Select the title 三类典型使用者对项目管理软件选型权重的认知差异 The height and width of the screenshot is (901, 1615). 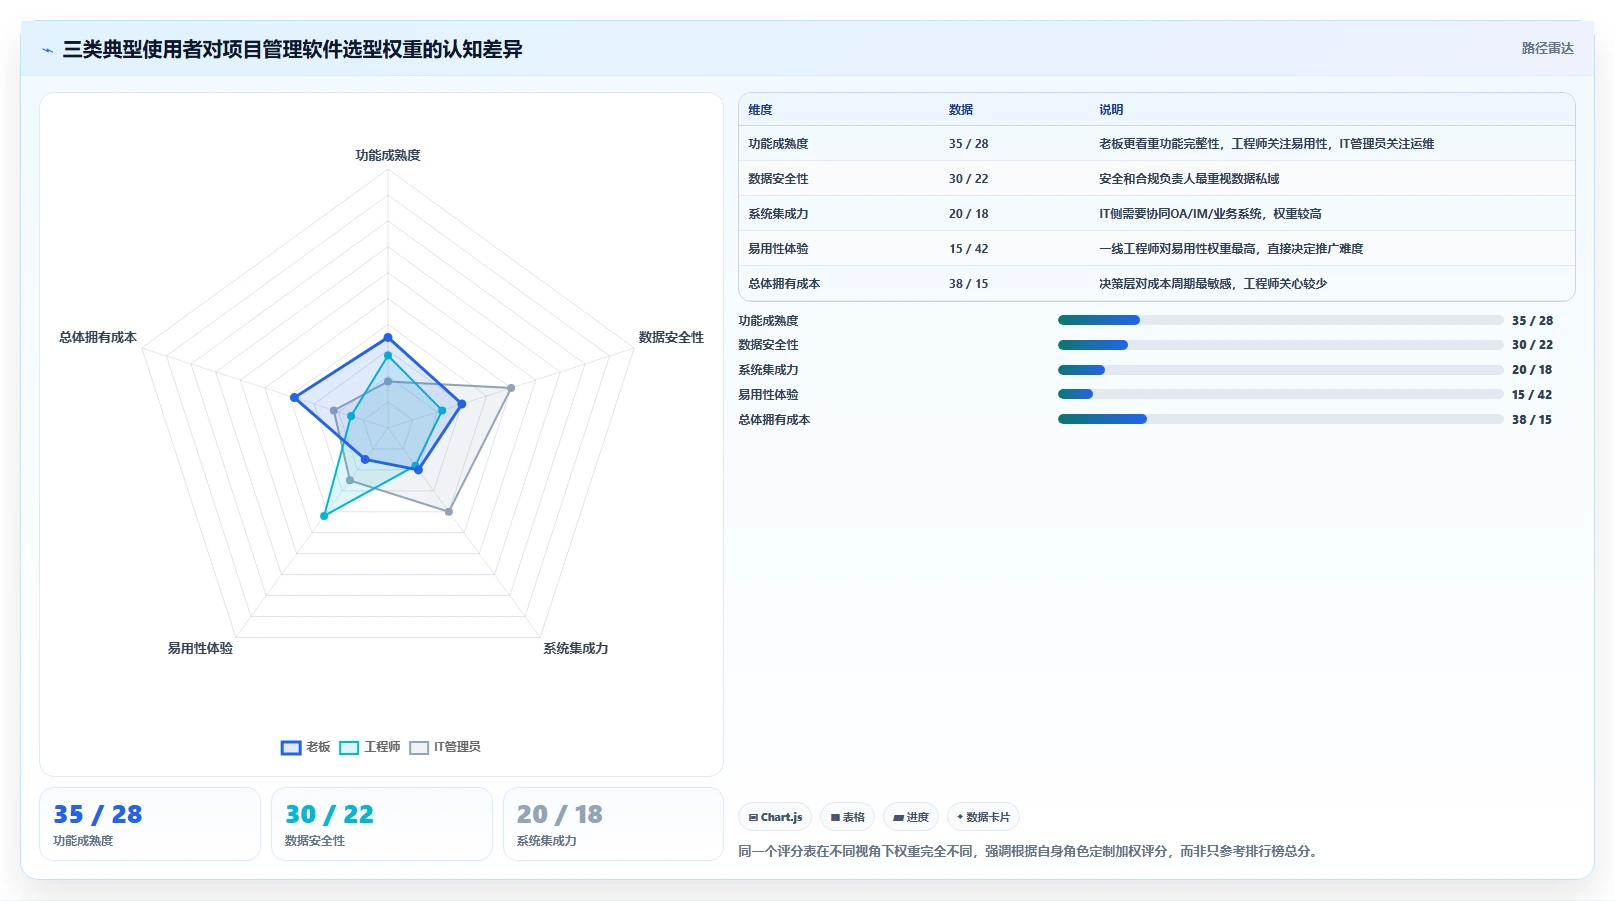292,49
